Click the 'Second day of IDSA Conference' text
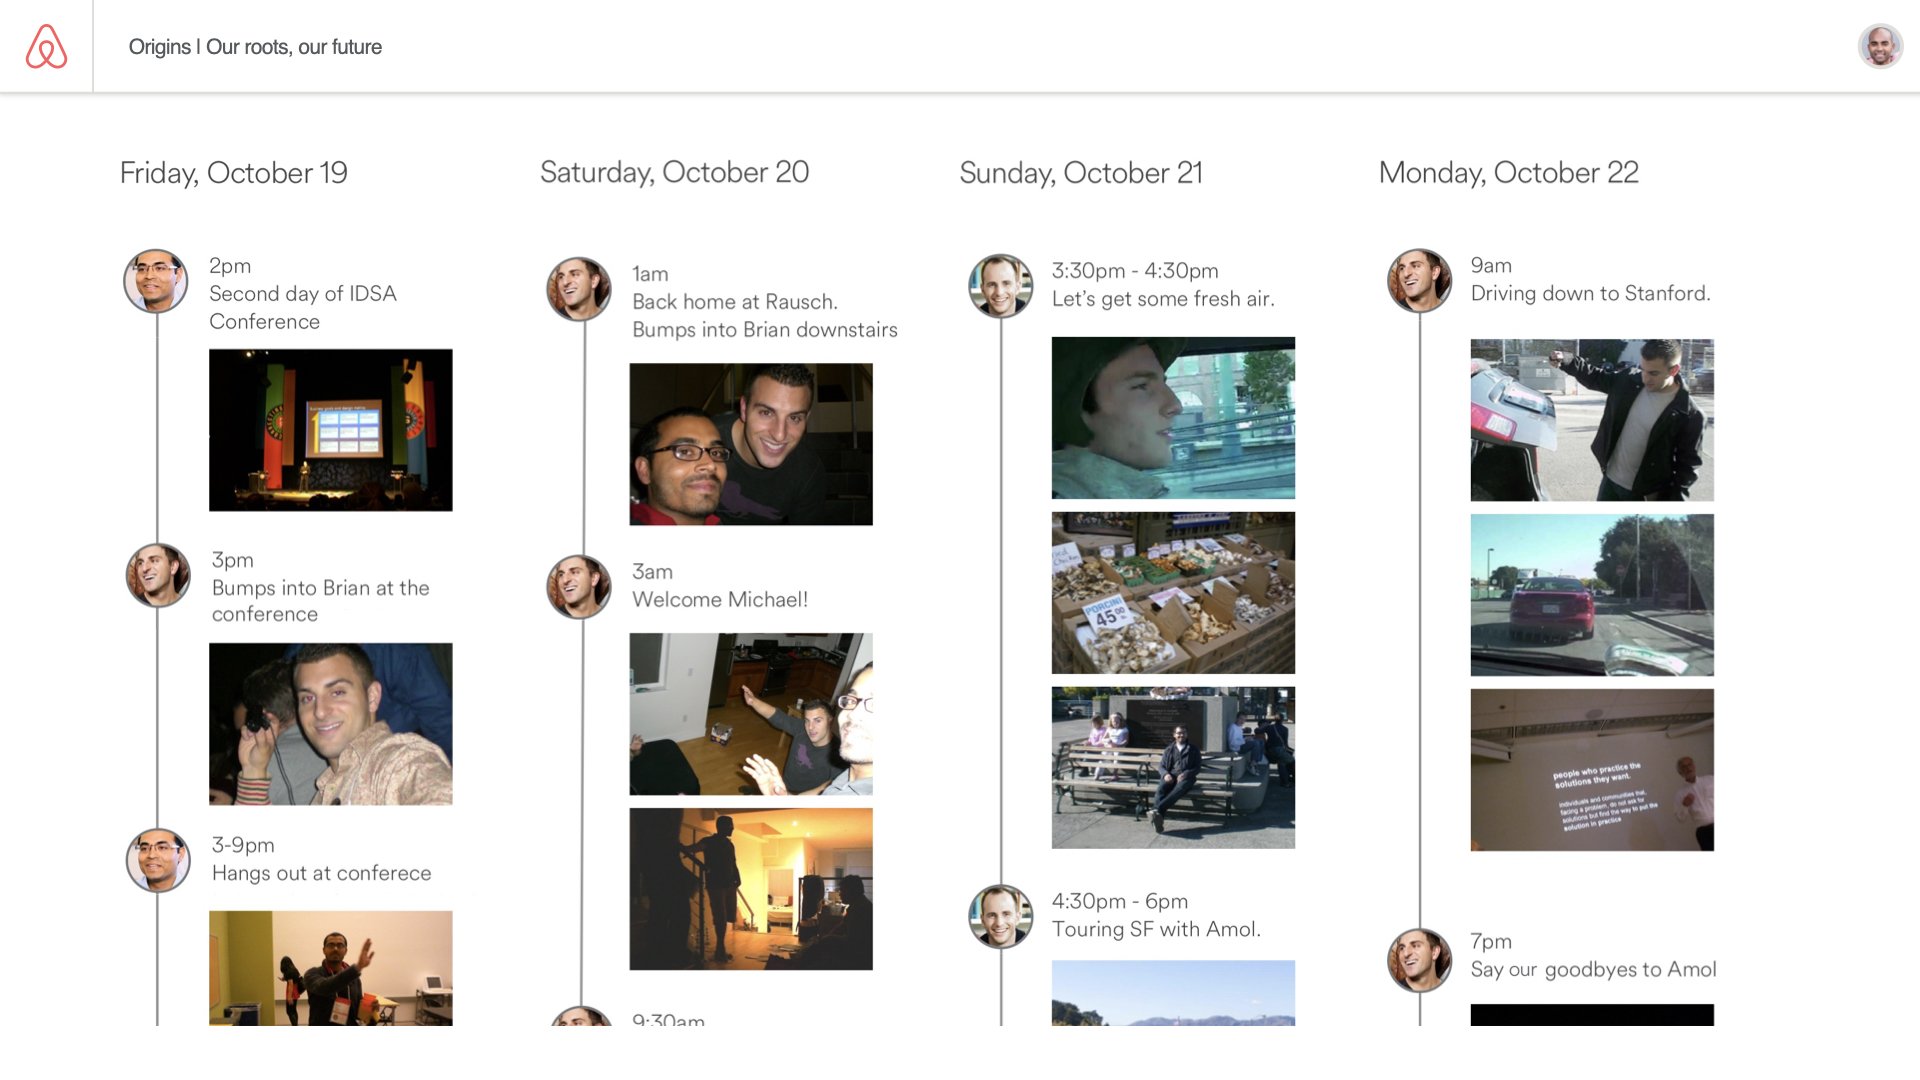The image size is (1920, 1080). pos(303,307)
